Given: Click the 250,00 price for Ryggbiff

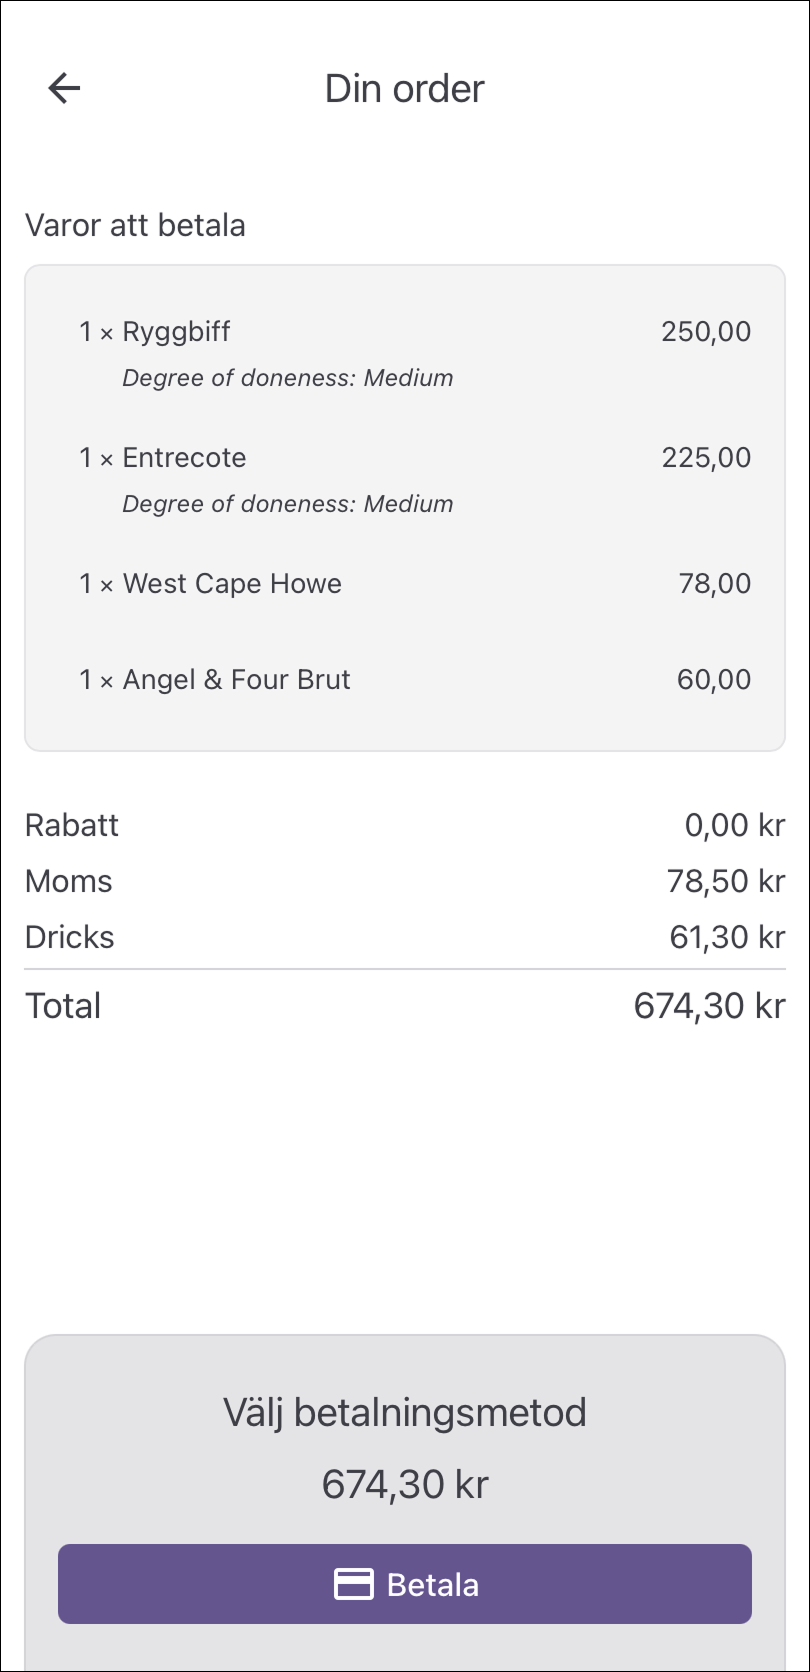Looking at the screenshot, I should pyautogui.click(x=706, y=332).
